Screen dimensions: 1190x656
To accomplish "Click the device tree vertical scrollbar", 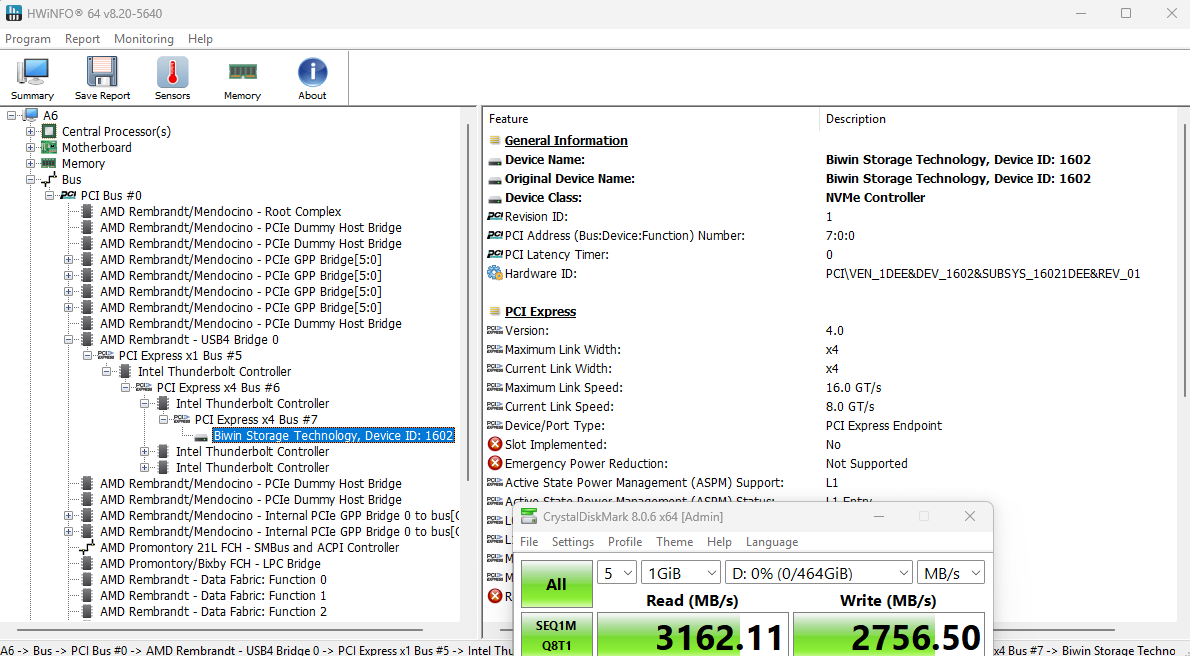I will (x=468, y=304).
